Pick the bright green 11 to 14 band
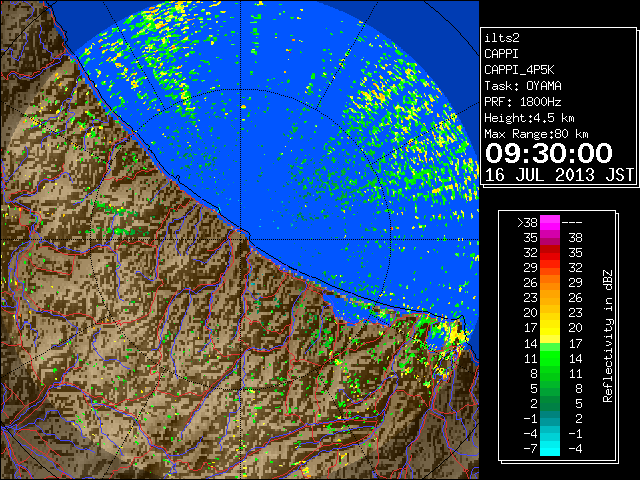 pyautogui.click(x=550, y=358)
